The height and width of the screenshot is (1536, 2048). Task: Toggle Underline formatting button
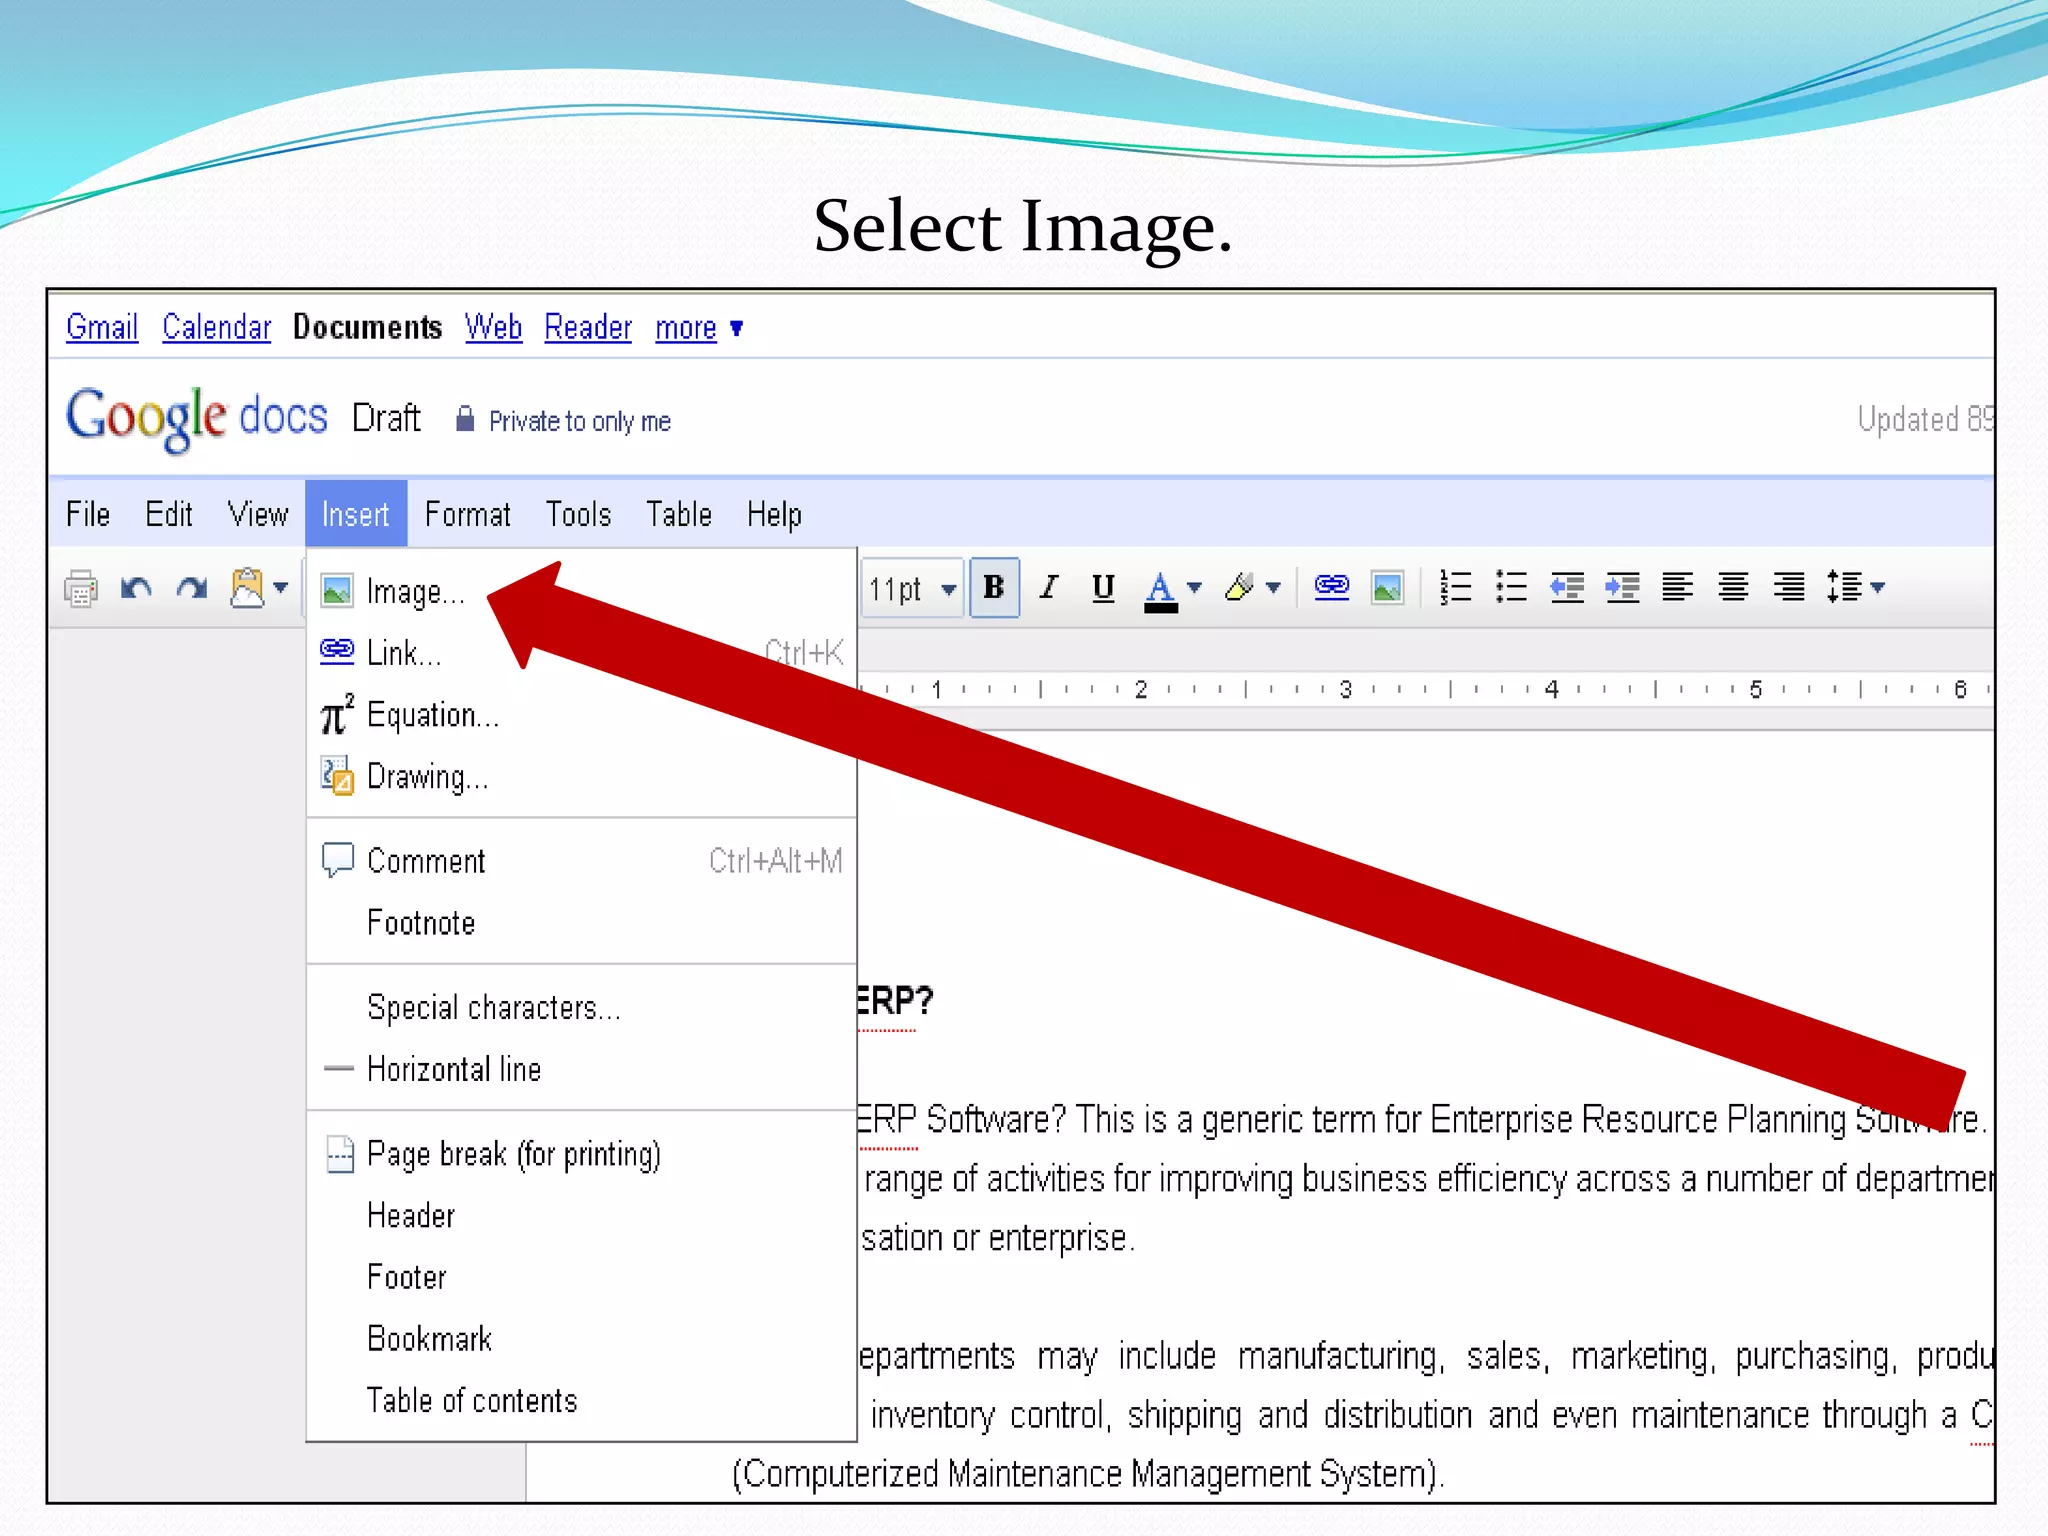tap(1103, 588)
